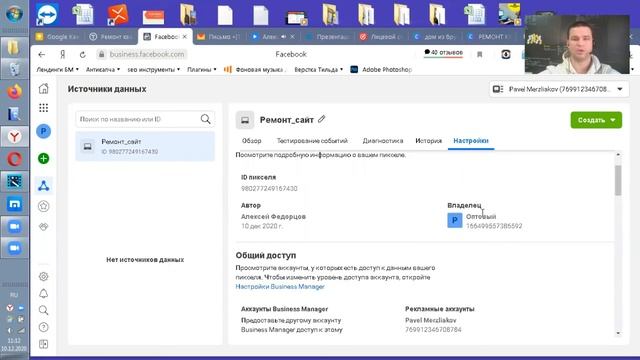Go back with the browser back arrow
The image size is (640, 360).
tap(42, 54)
